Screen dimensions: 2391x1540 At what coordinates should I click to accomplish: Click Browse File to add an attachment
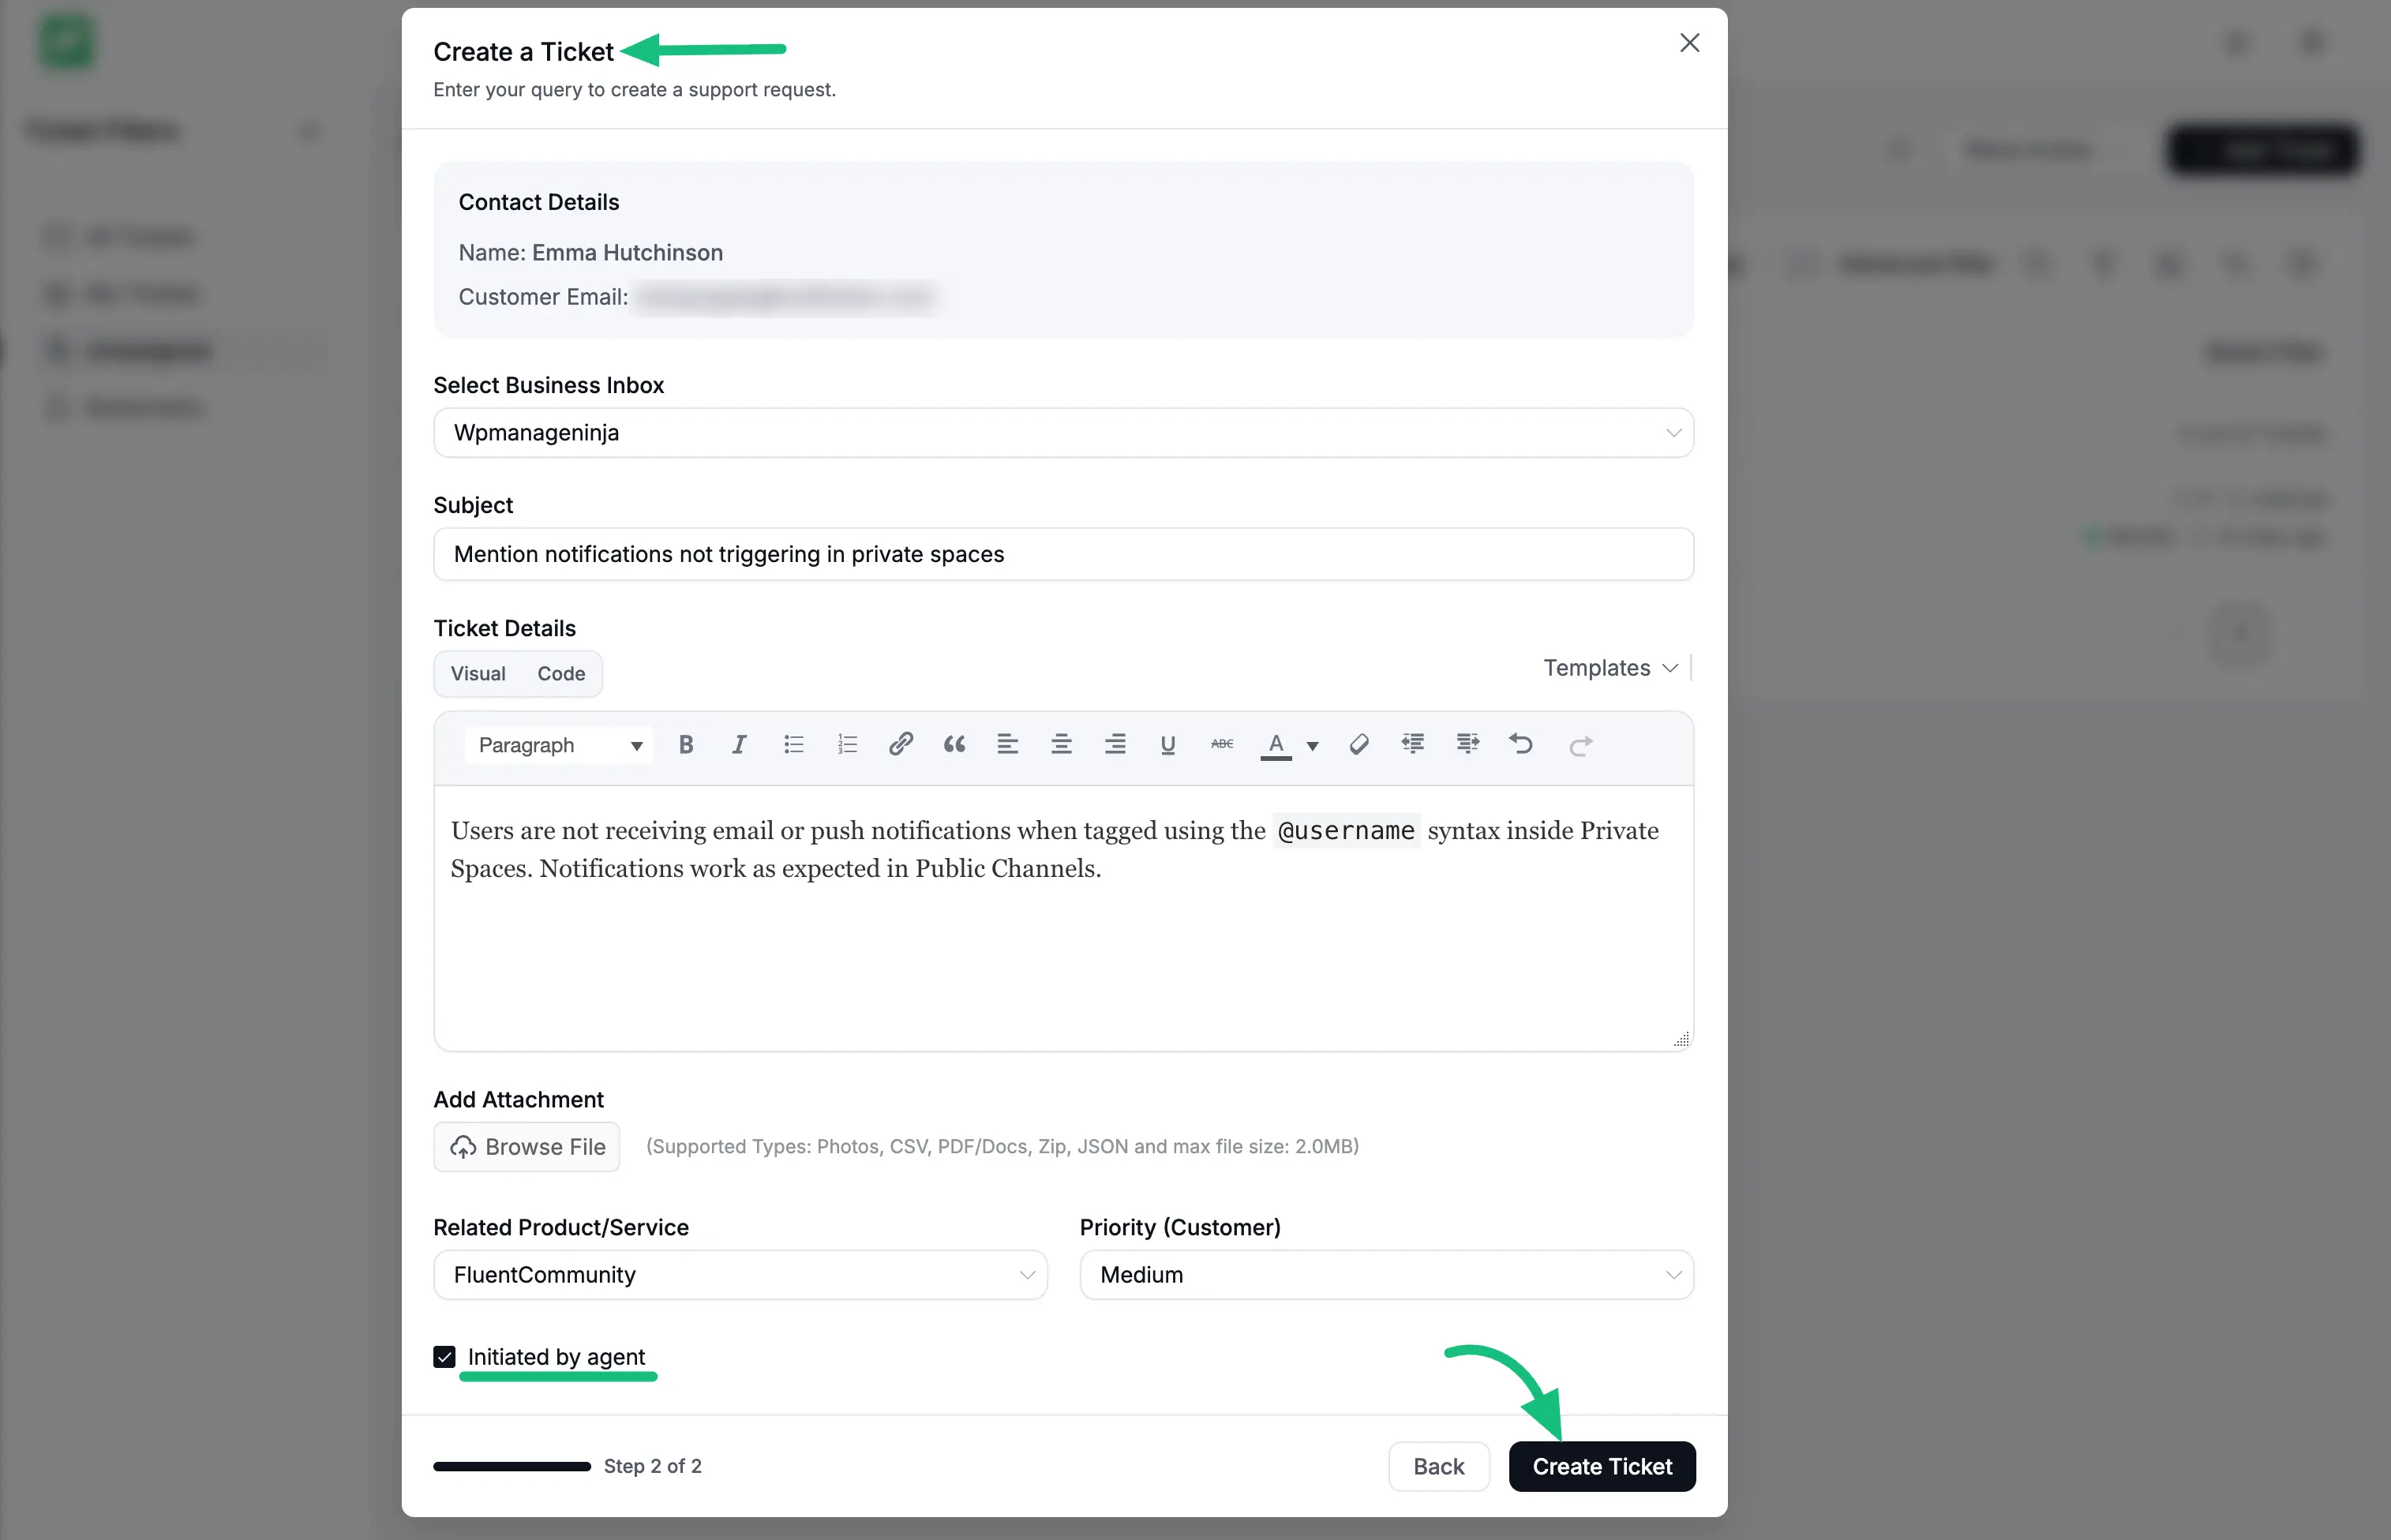pos(526,1146)
